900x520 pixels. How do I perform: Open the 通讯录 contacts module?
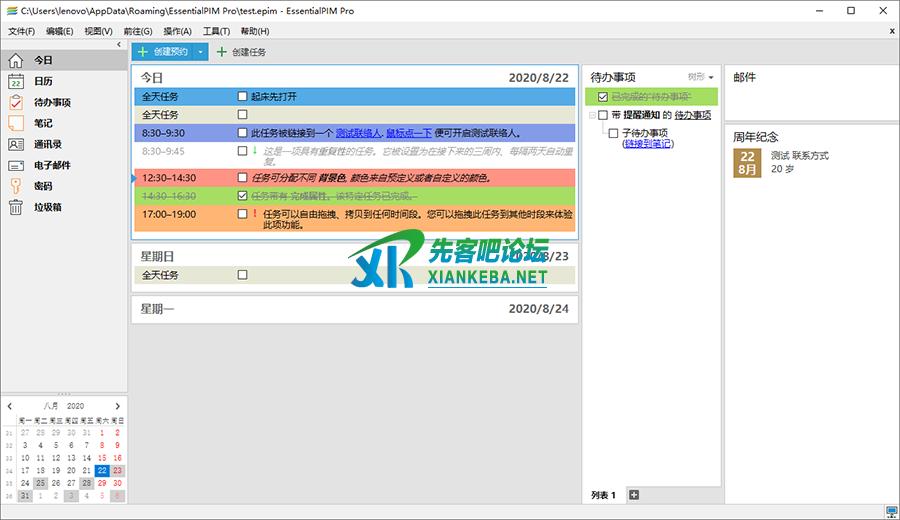[x=48, y=144]
